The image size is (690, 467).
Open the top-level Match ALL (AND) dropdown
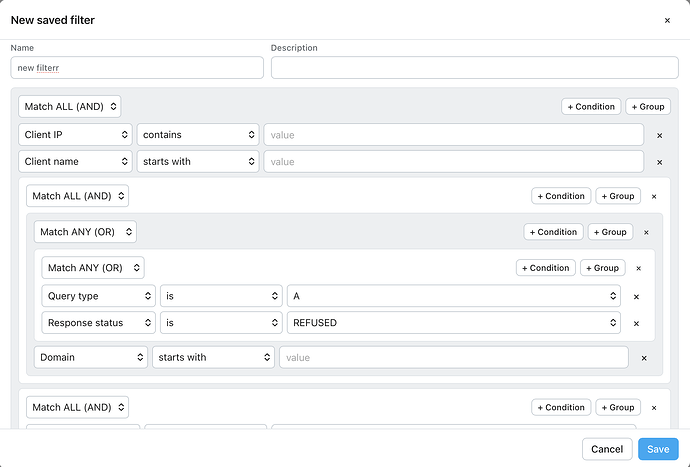point(70,107)
